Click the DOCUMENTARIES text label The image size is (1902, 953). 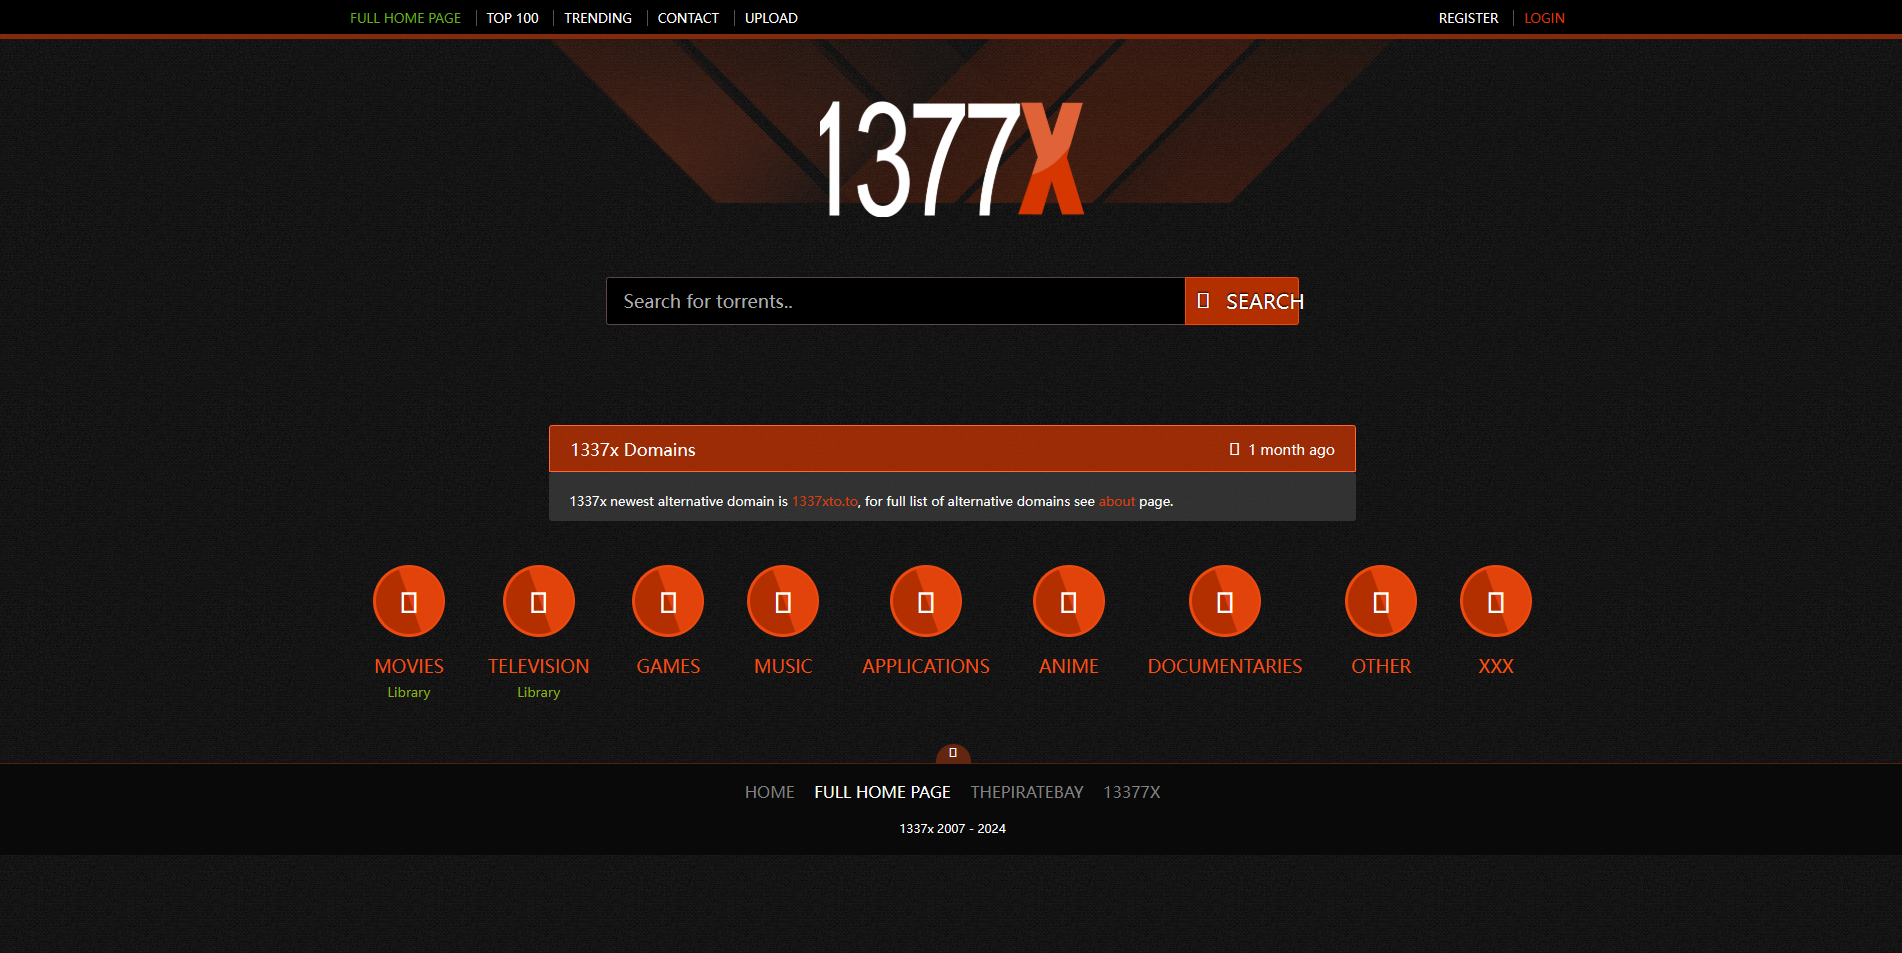[1225, 666]
